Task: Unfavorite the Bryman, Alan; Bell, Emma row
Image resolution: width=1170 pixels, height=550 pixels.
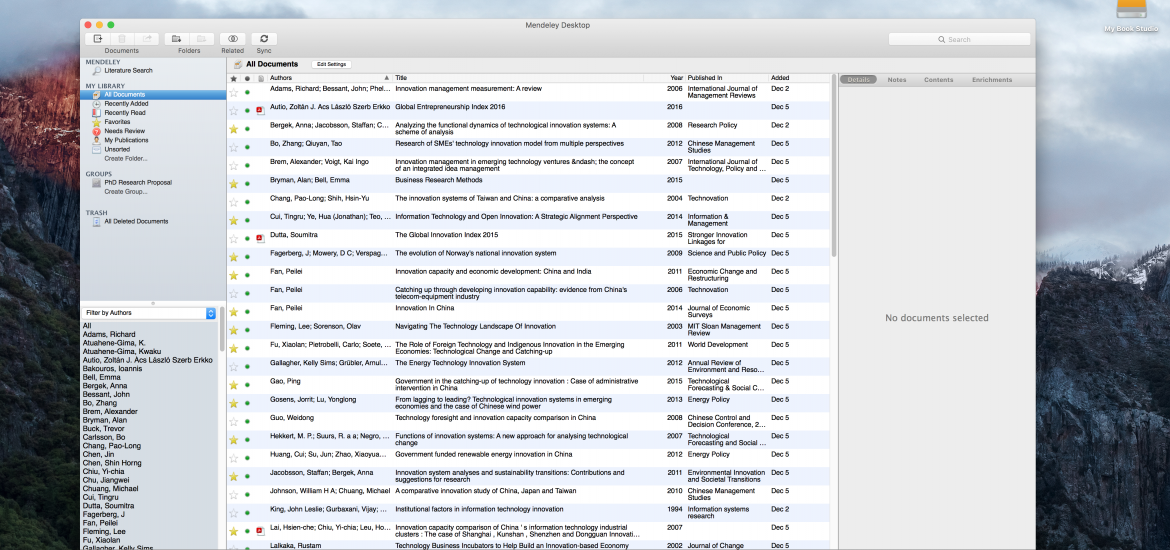Action: click(234, 184)
